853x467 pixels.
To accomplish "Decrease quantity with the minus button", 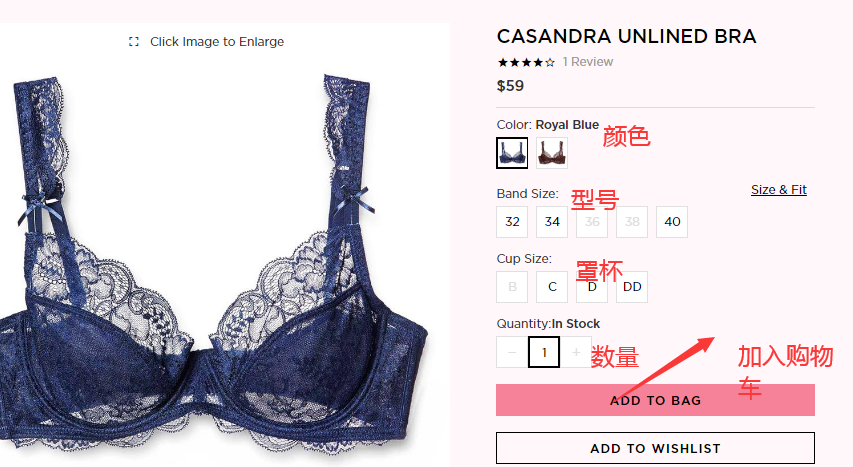I will coord(512,352).
